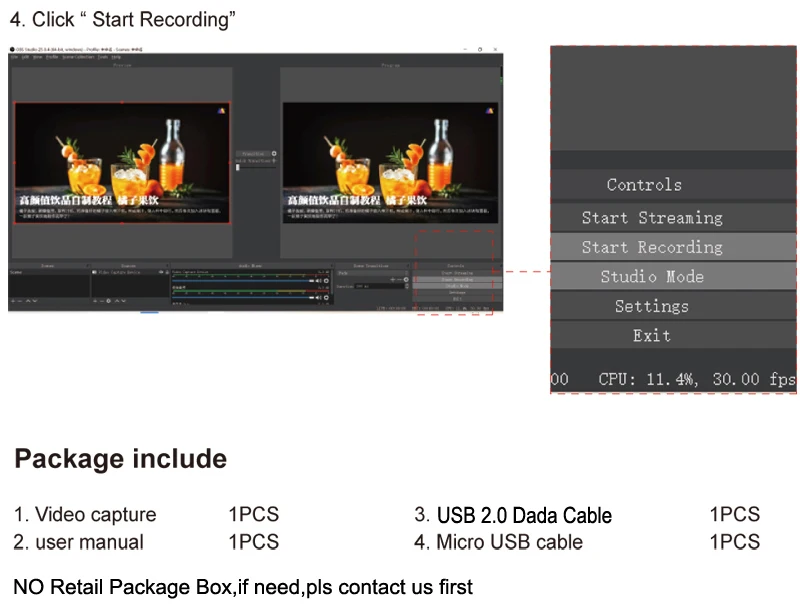Click the plus icon next to Quick Transitions
Image resolution: width=800 pixels, height=610 pixels.
pyautogui.click(x=275, y=161)
